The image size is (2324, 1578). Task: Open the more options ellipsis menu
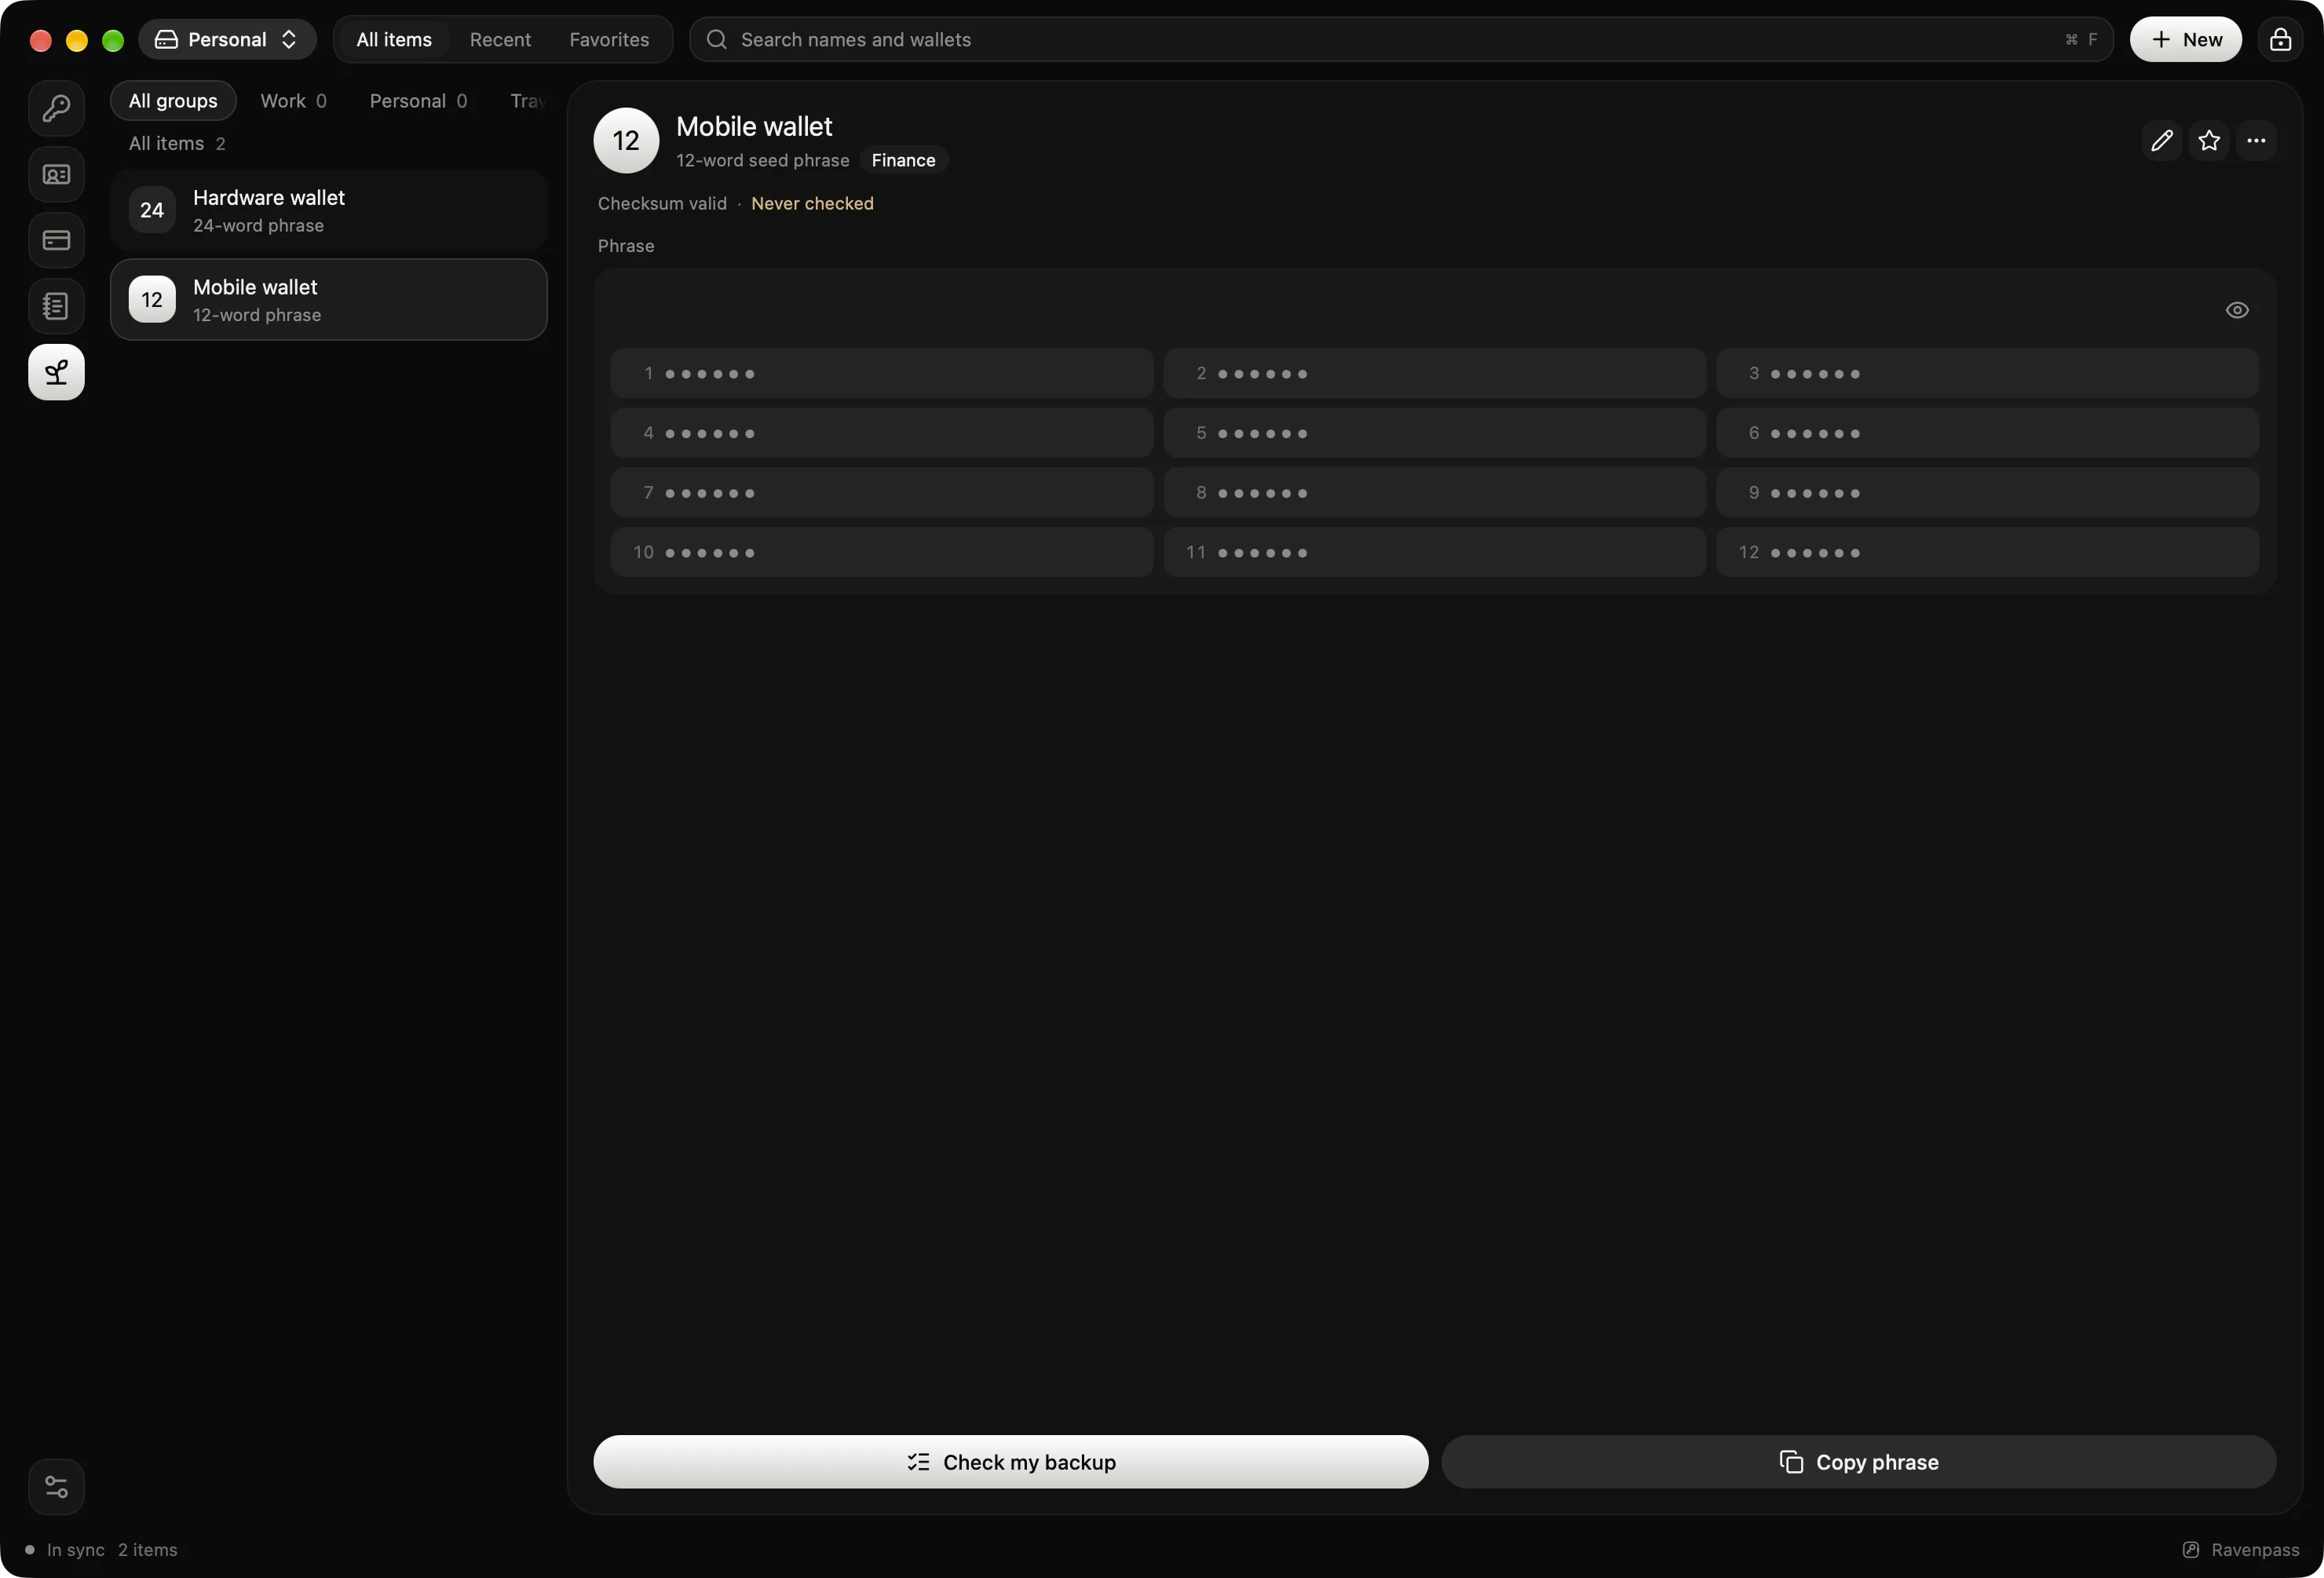pyautogui.click(x=2256, y=141)
